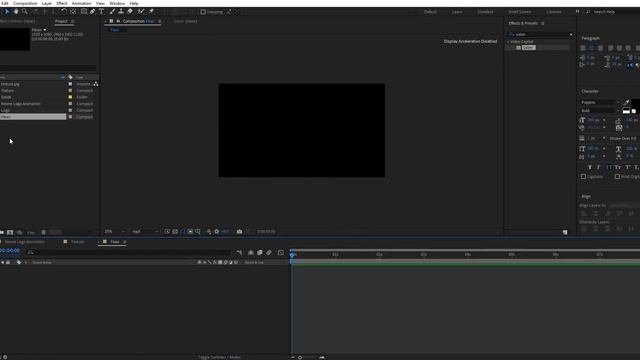Screen dimensions: 640x360
Task: Select the Puppet Pin tool
Action: (x=151, y=12)
